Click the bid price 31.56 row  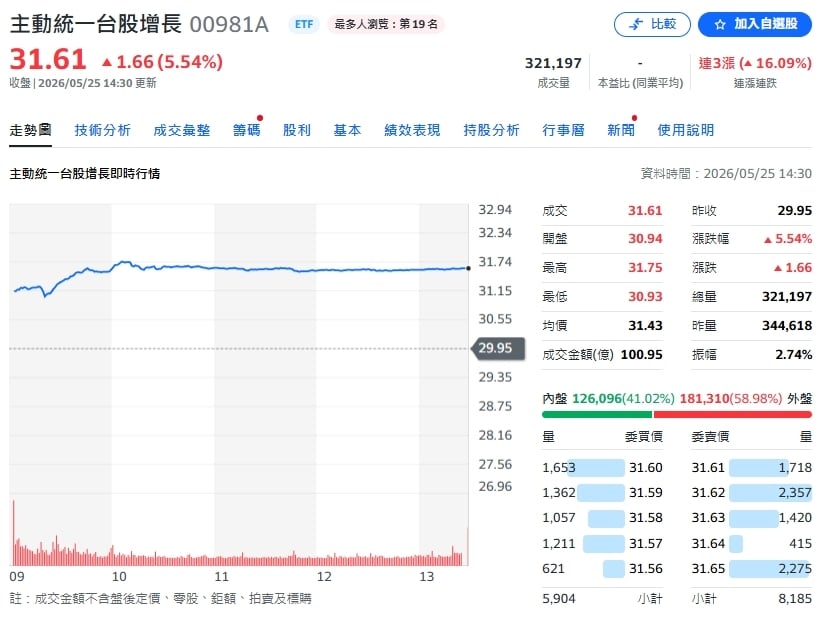pos(602,569)
